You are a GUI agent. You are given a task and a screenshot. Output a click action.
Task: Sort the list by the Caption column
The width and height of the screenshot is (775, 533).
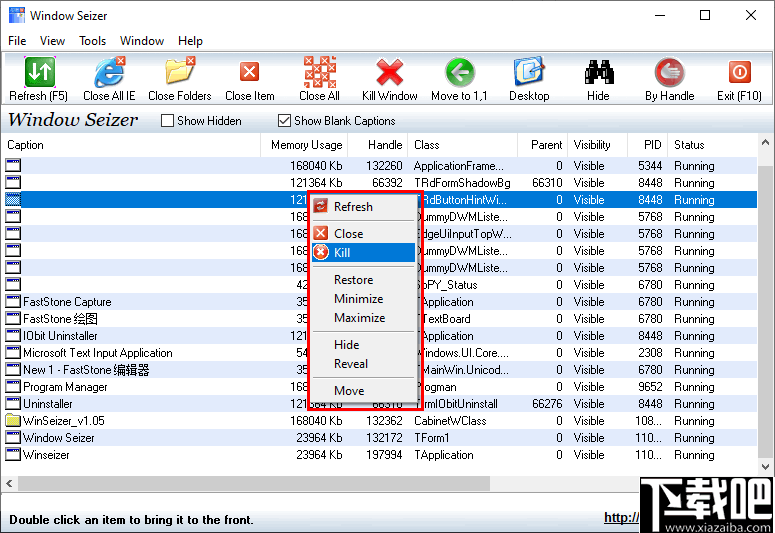tap(131, 145)
